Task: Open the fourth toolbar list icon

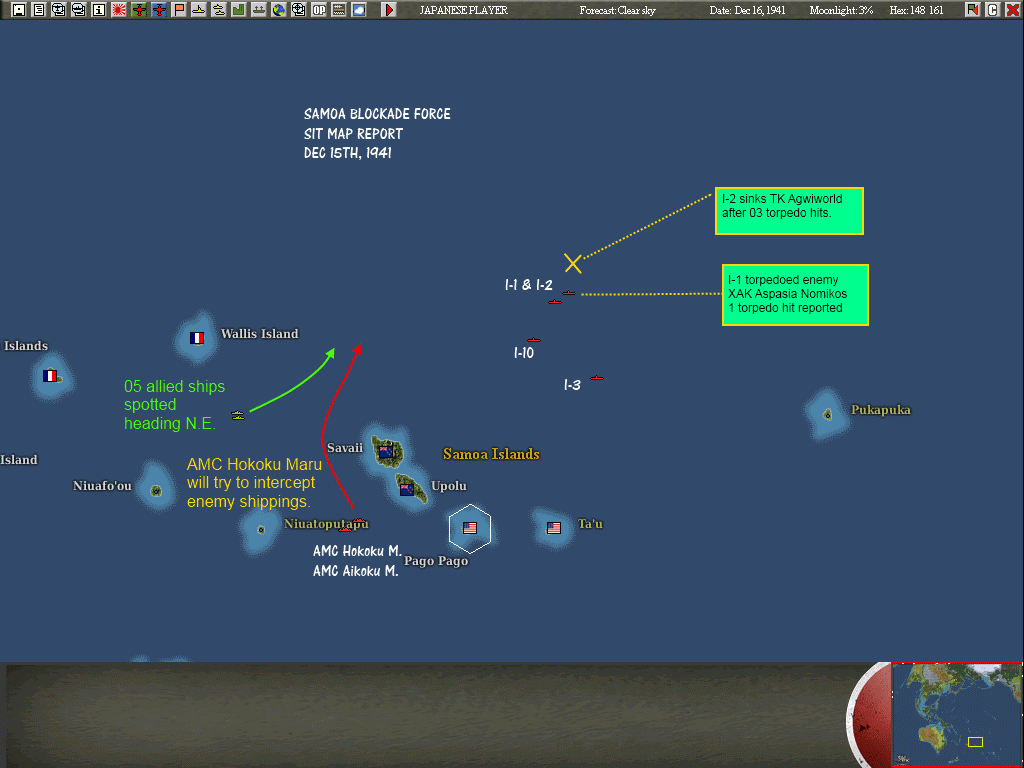Action: point(78,10)
